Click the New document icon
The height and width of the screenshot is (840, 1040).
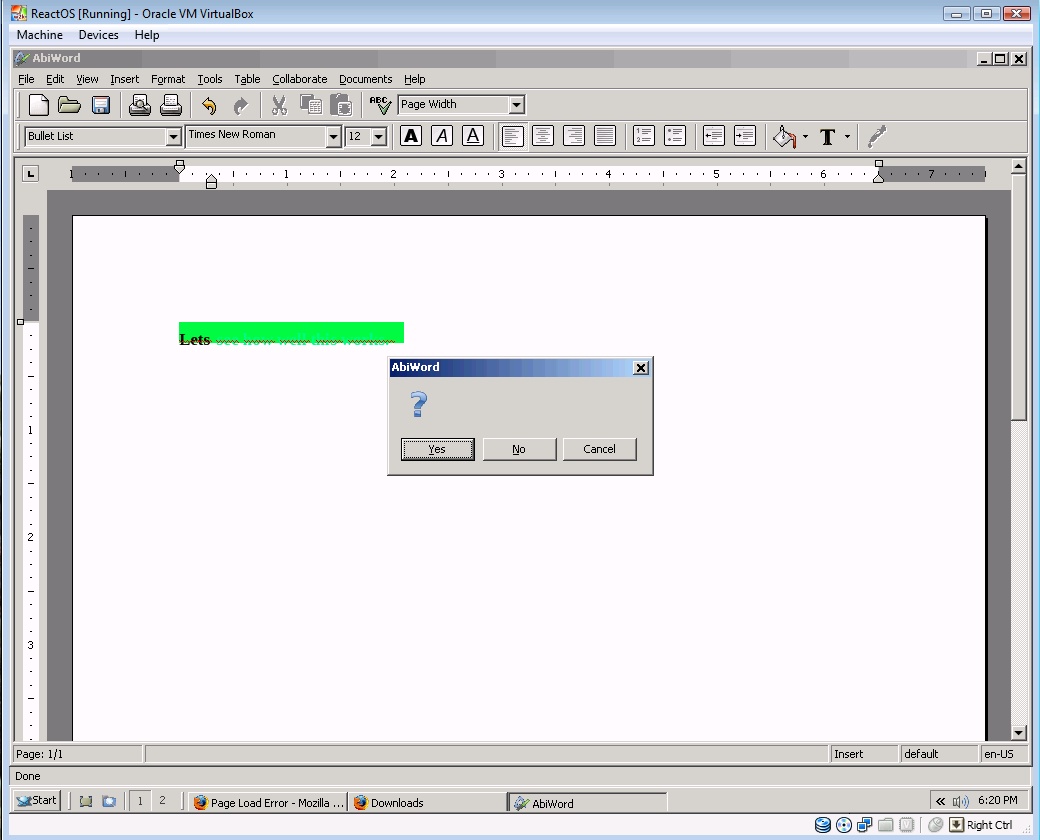coord(38,105)
